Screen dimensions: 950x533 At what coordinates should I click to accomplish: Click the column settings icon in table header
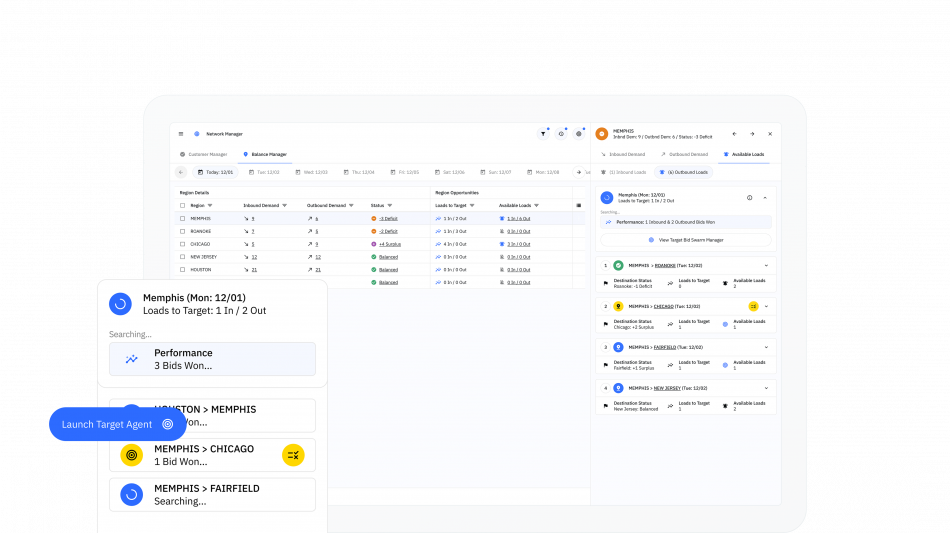[x=578, y=205]
